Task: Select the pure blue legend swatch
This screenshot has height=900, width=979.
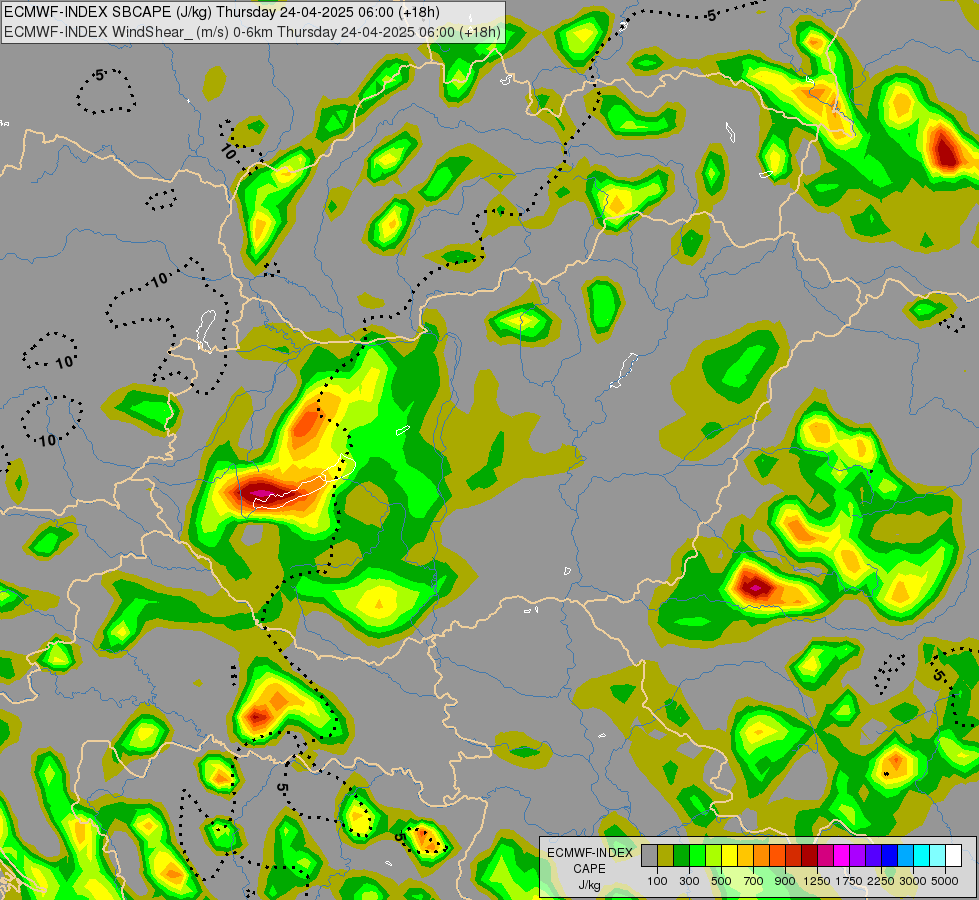Action: pyautogui.click(x=890, y=855)
